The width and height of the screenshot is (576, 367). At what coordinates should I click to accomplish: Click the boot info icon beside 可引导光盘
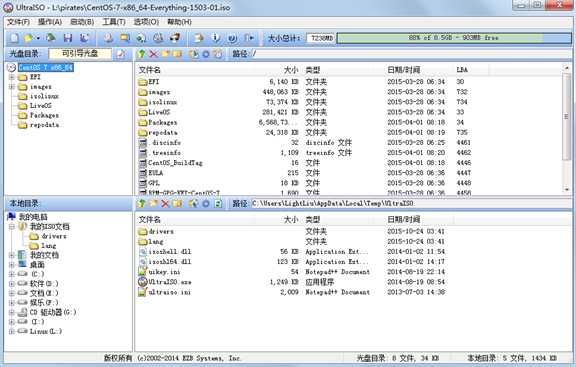[120, 54]
